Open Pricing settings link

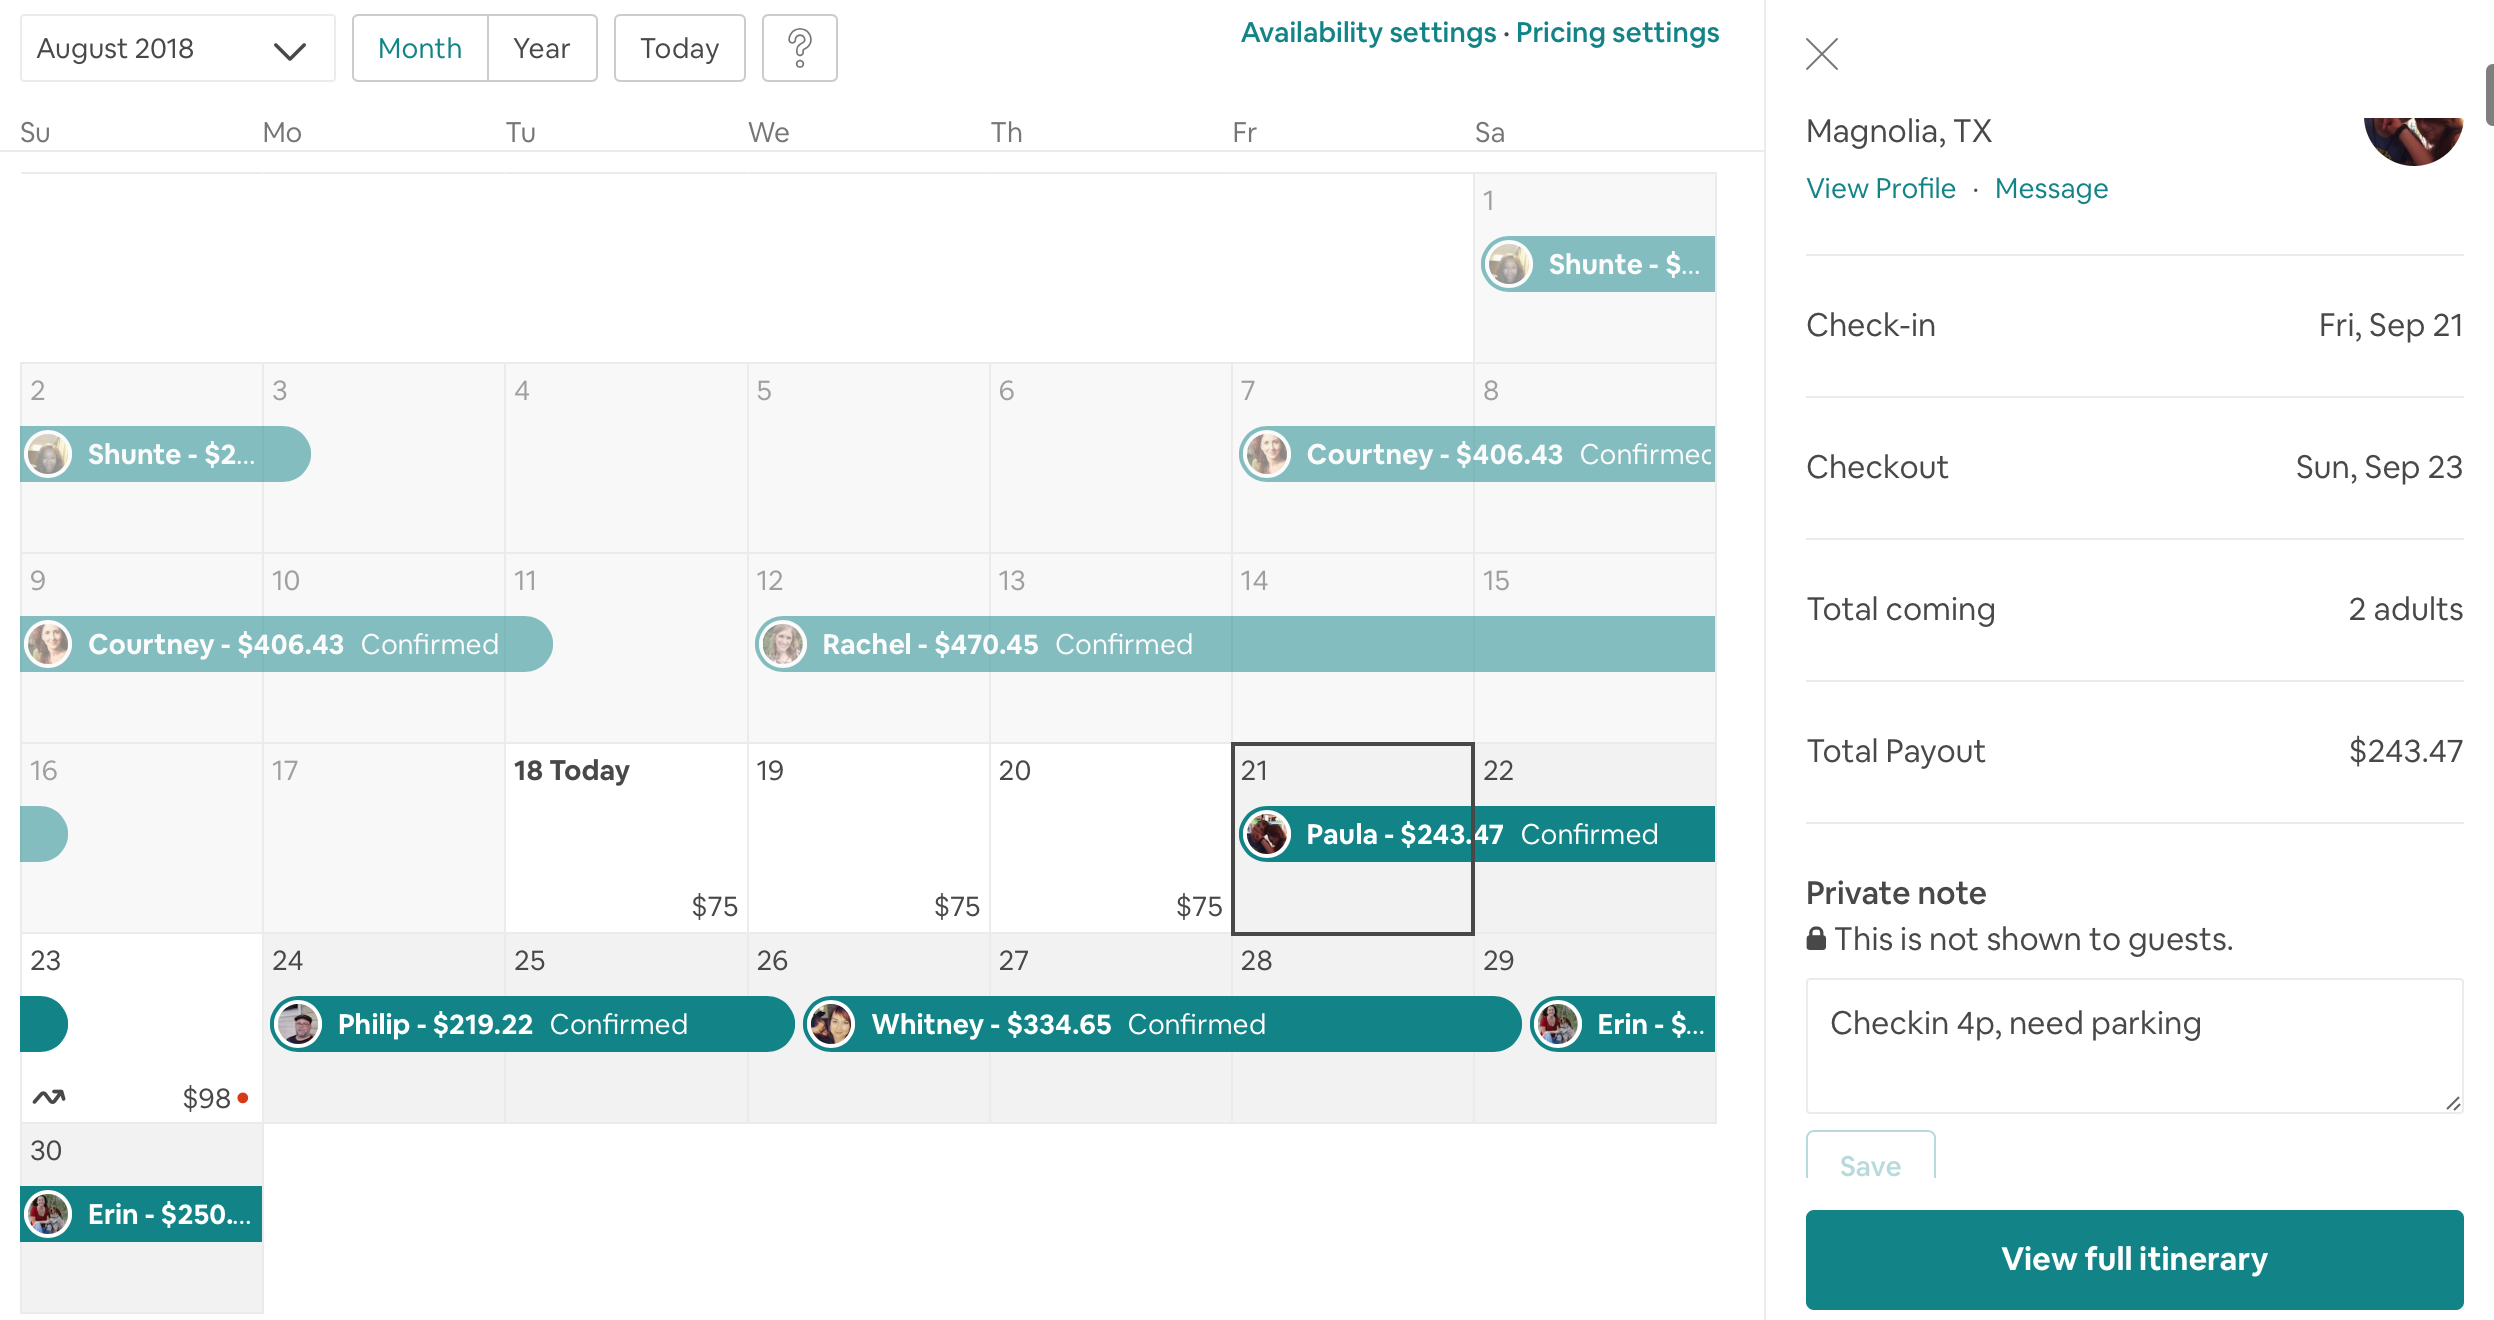point(1617,33)
